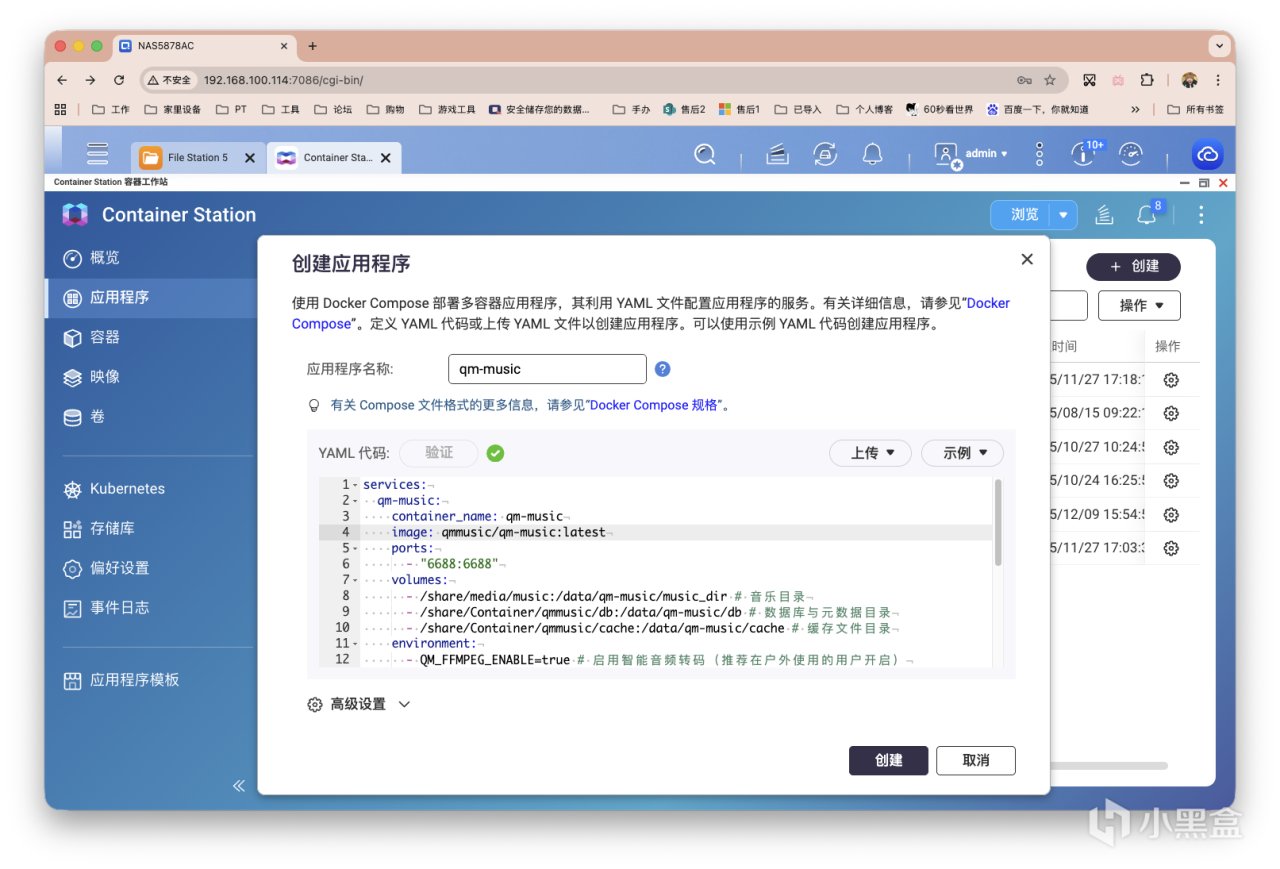Open the QTS more options vertical dots
1280x869 pixels.
[x=1040, y=154]
